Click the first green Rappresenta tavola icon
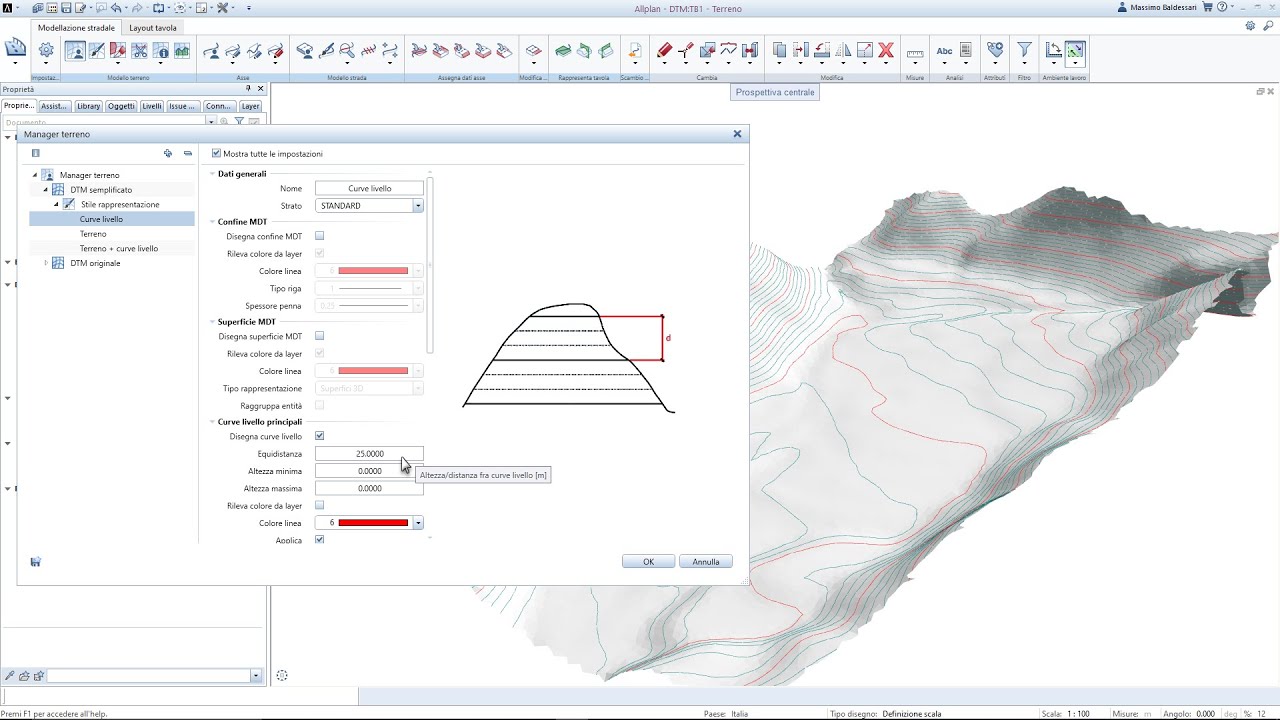Screen dimensions: 1280x720 point(563,51)
